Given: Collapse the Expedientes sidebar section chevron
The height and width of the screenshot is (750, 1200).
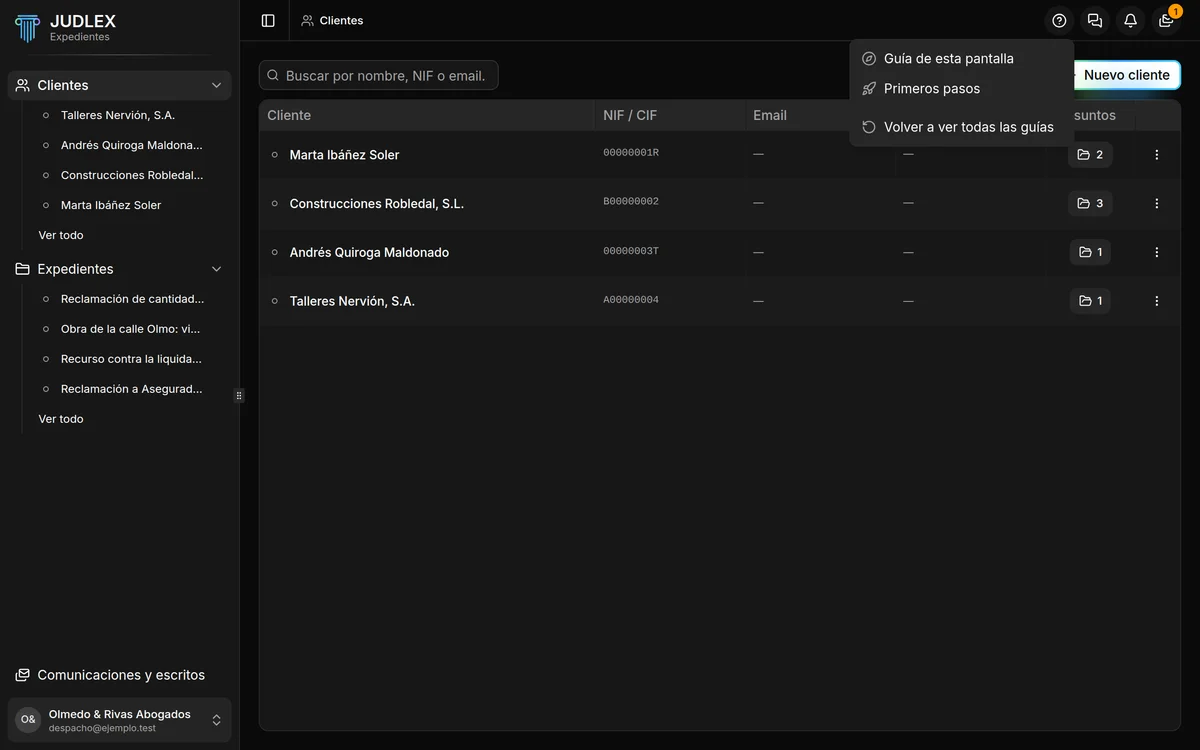Looking at the screenshot, I should click(x=216, y=269).
